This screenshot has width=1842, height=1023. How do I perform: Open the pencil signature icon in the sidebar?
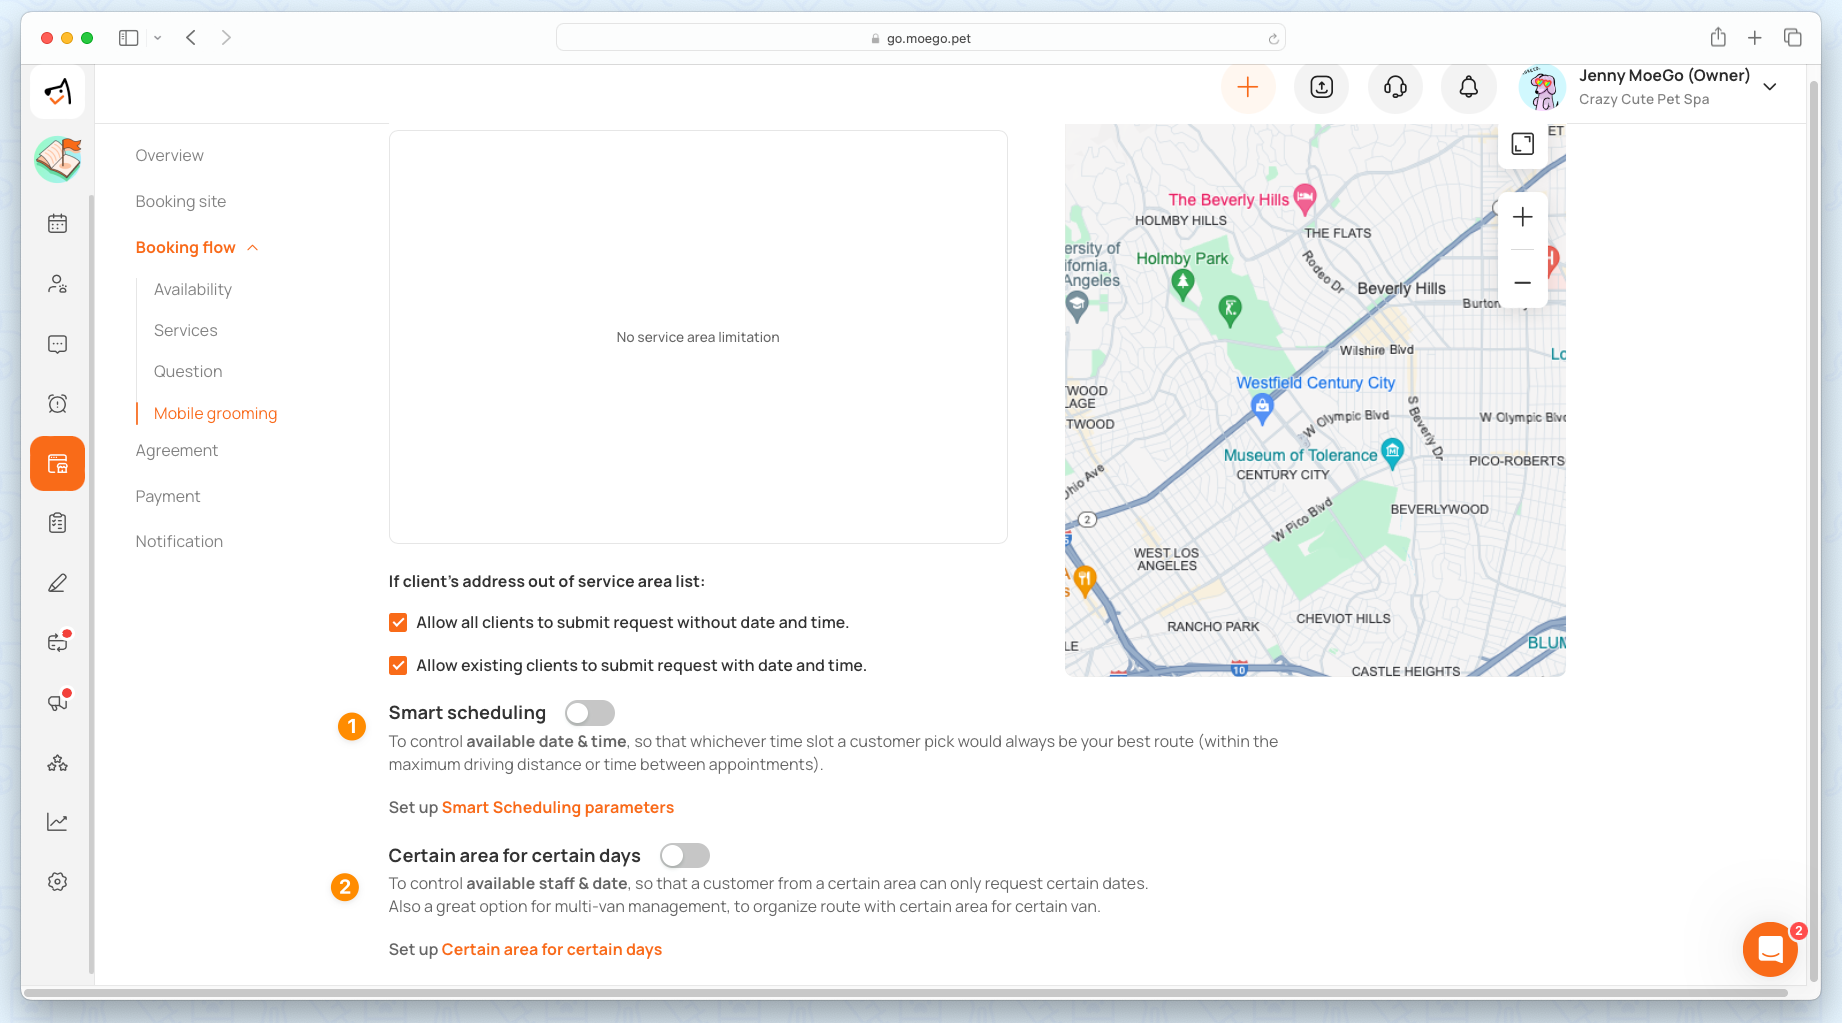[x=58, y=583]
